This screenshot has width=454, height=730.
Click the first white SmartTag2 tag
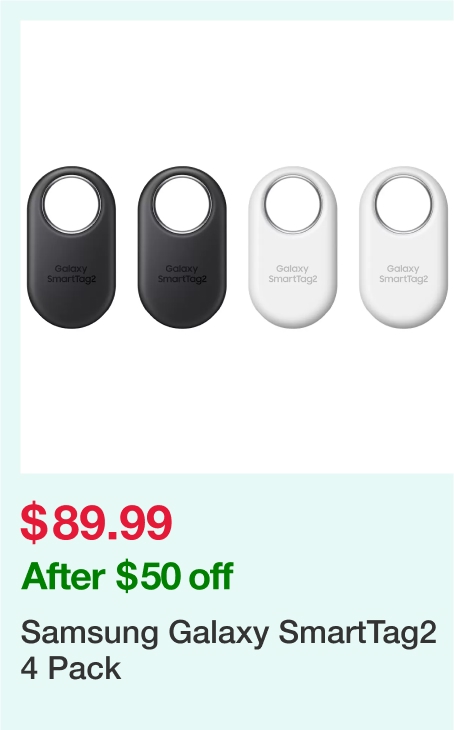(292, 247)
